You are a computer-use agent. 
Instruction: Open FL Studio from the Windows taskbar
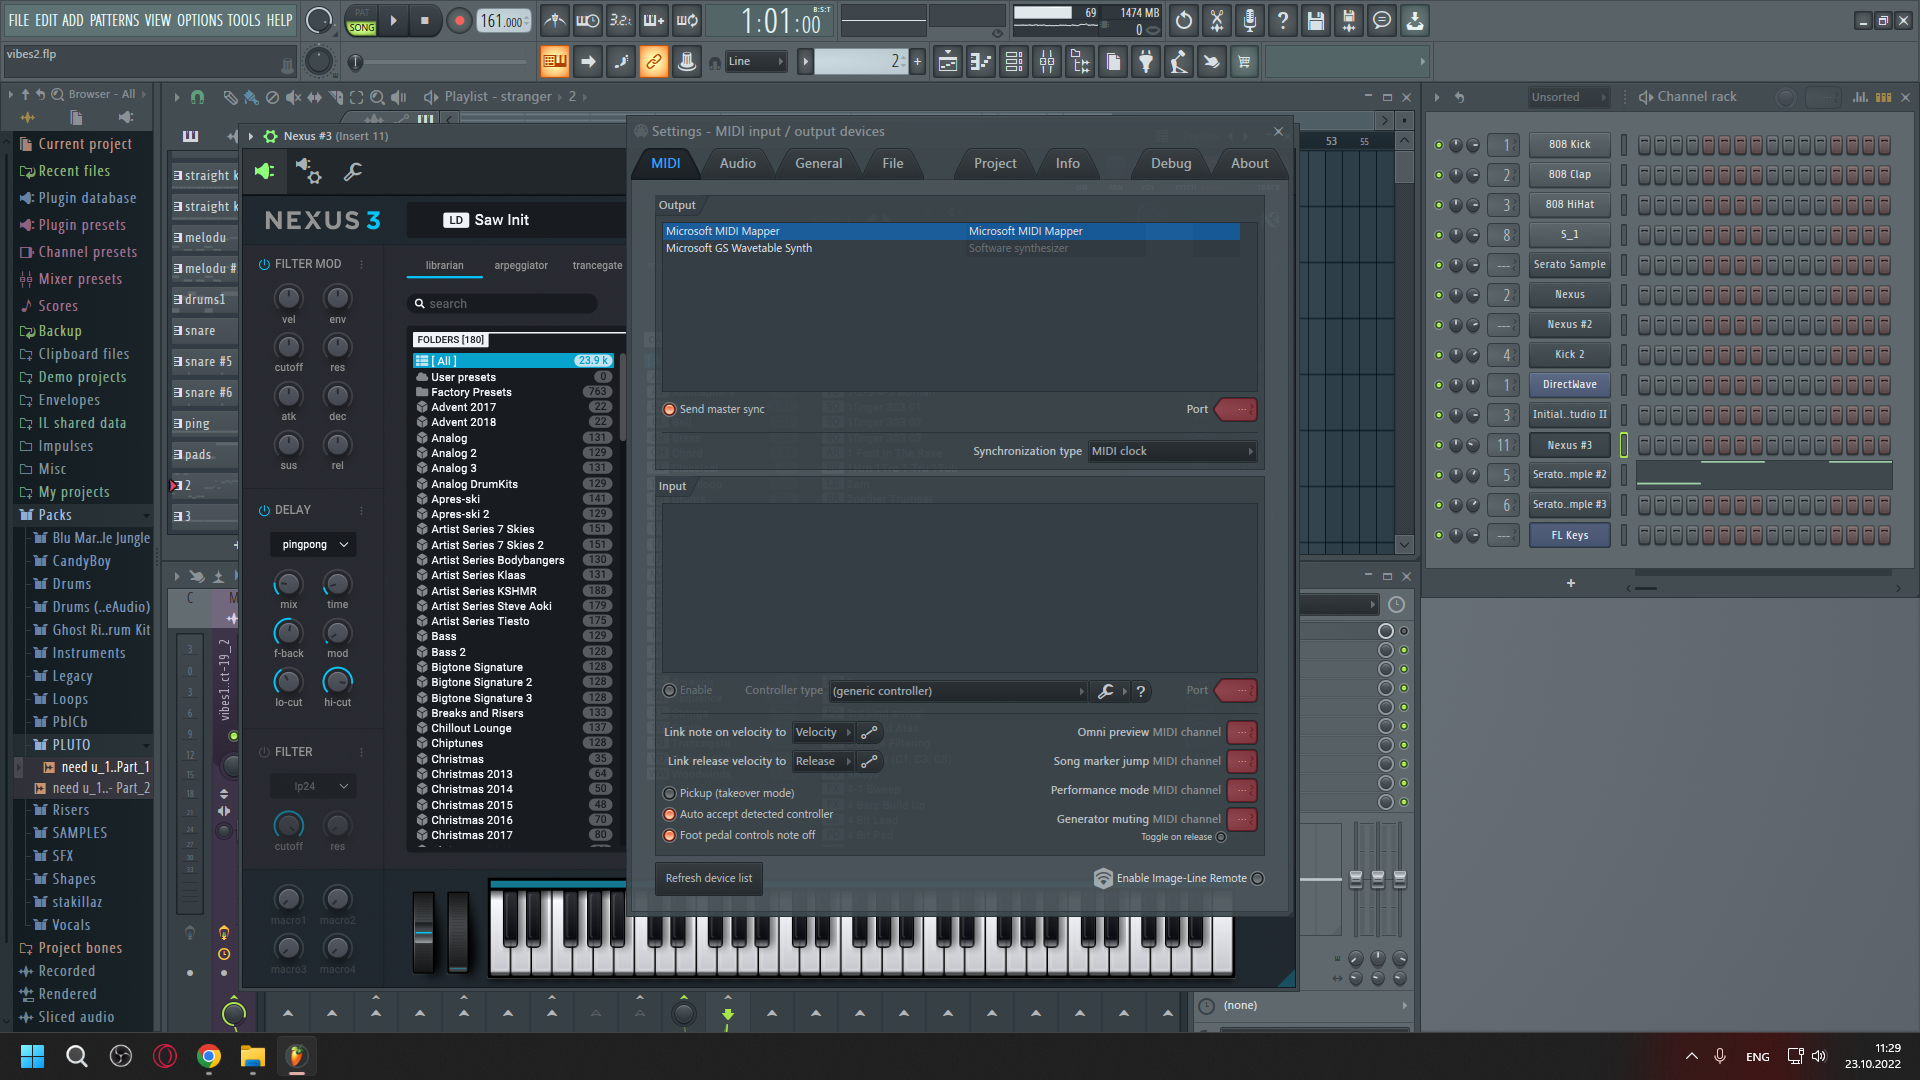[296, 1056]
